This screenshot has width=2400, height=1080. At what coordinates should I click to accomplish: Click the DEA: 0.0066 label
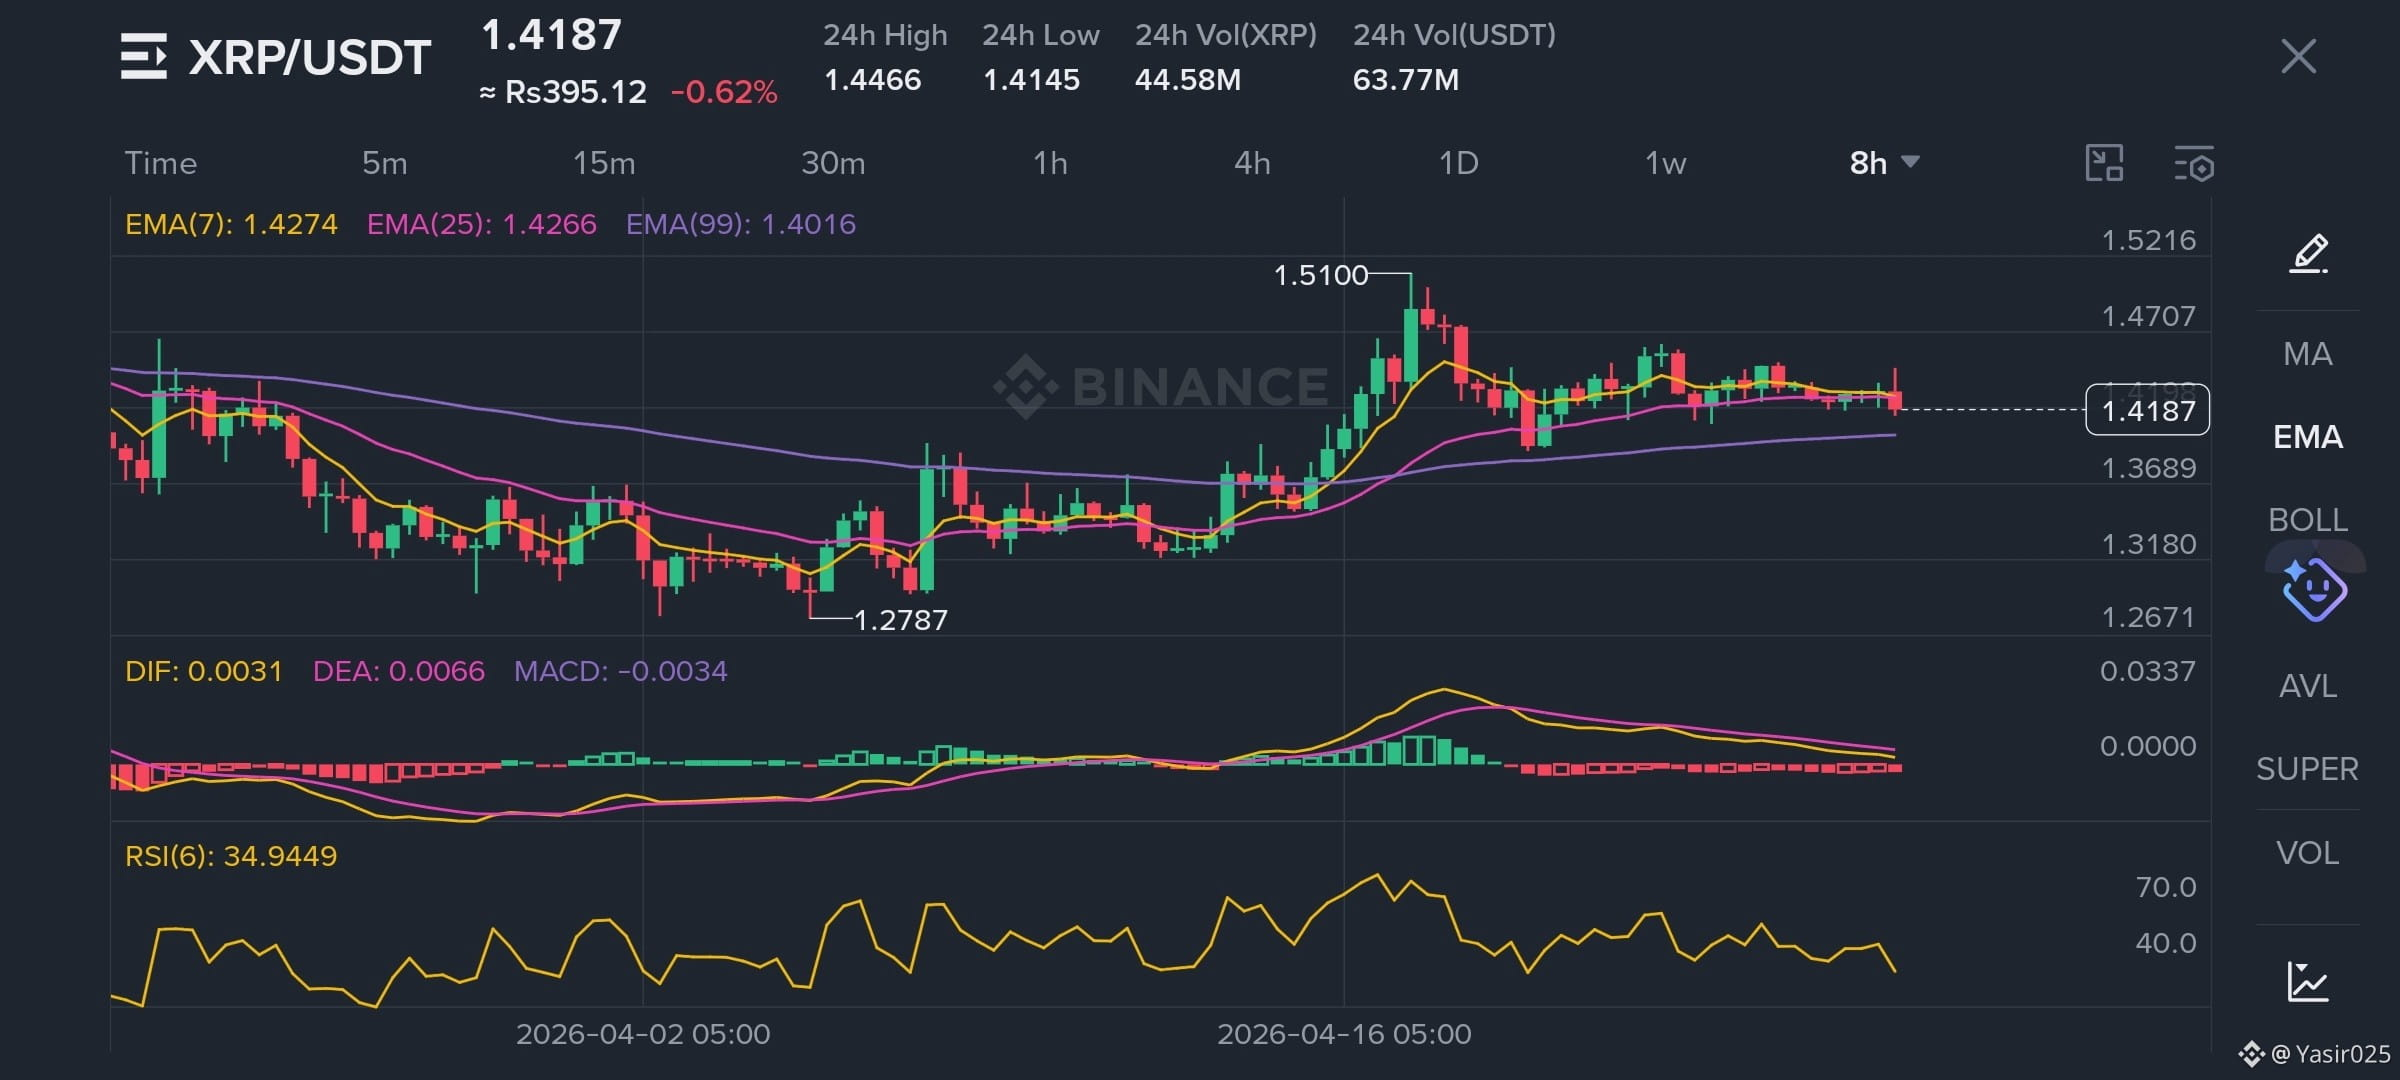click(x=398, y=671)
